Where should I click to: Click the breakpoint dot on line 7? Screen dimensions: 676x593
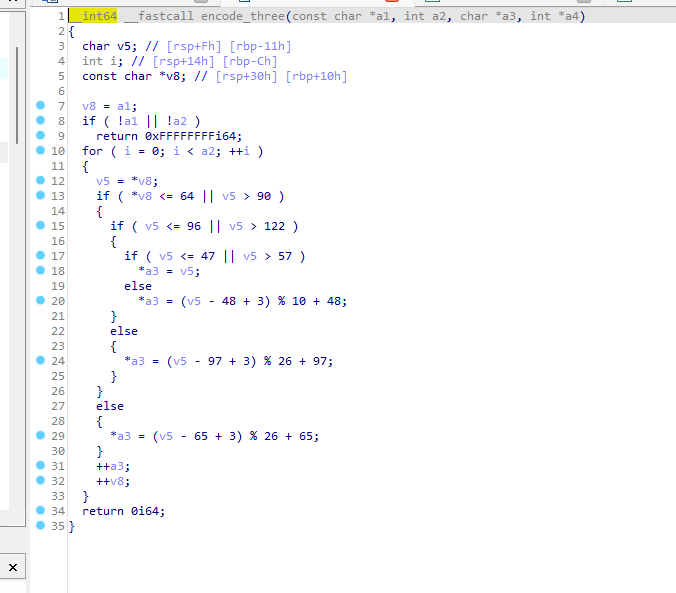40,105
